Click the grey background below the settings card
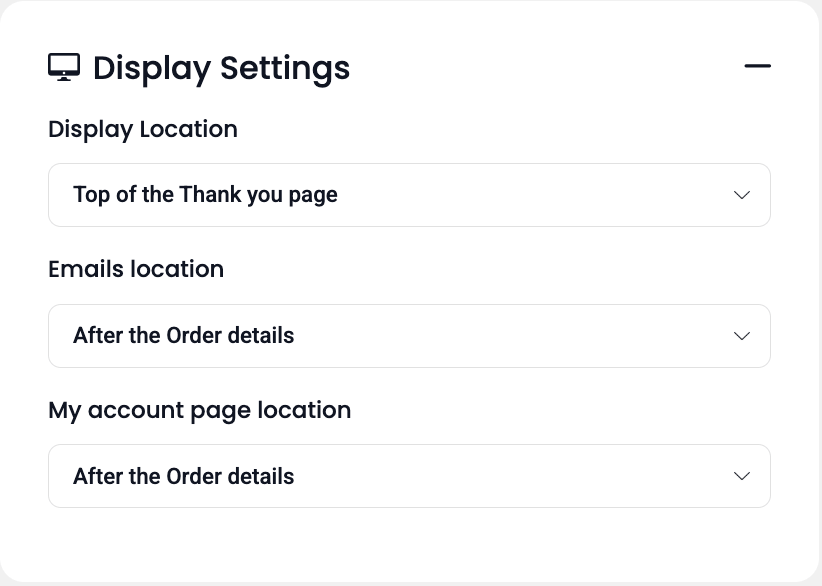The height and width of the screenshot is (586, 822). click(409, 584)
